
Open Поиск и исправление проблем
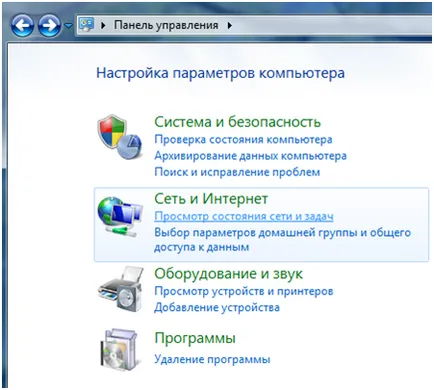237,172
